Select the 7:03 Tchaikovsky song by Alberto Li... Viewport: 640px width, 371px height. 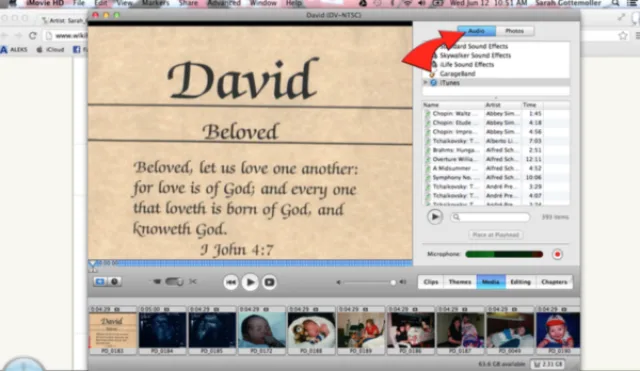point(496,141)
